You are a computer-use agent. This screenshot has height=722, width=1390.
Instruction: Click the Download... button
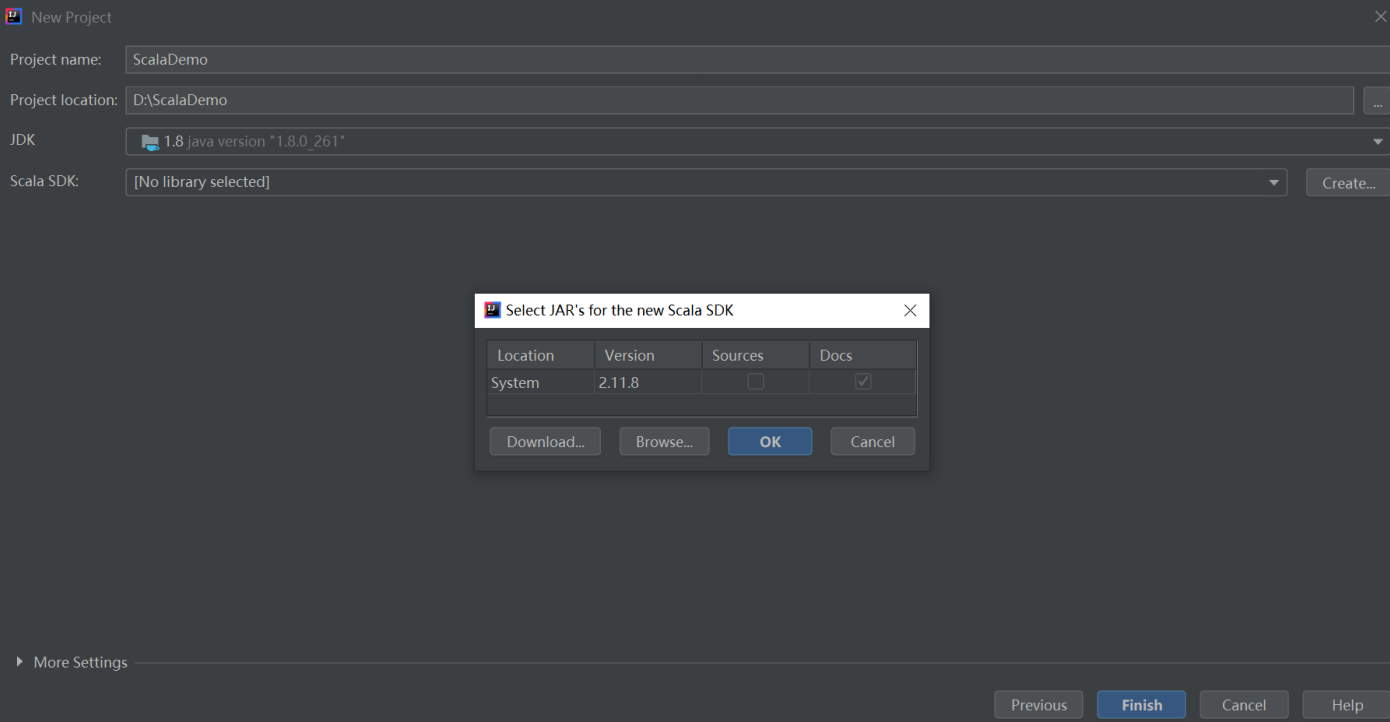(x=545, y=442)
